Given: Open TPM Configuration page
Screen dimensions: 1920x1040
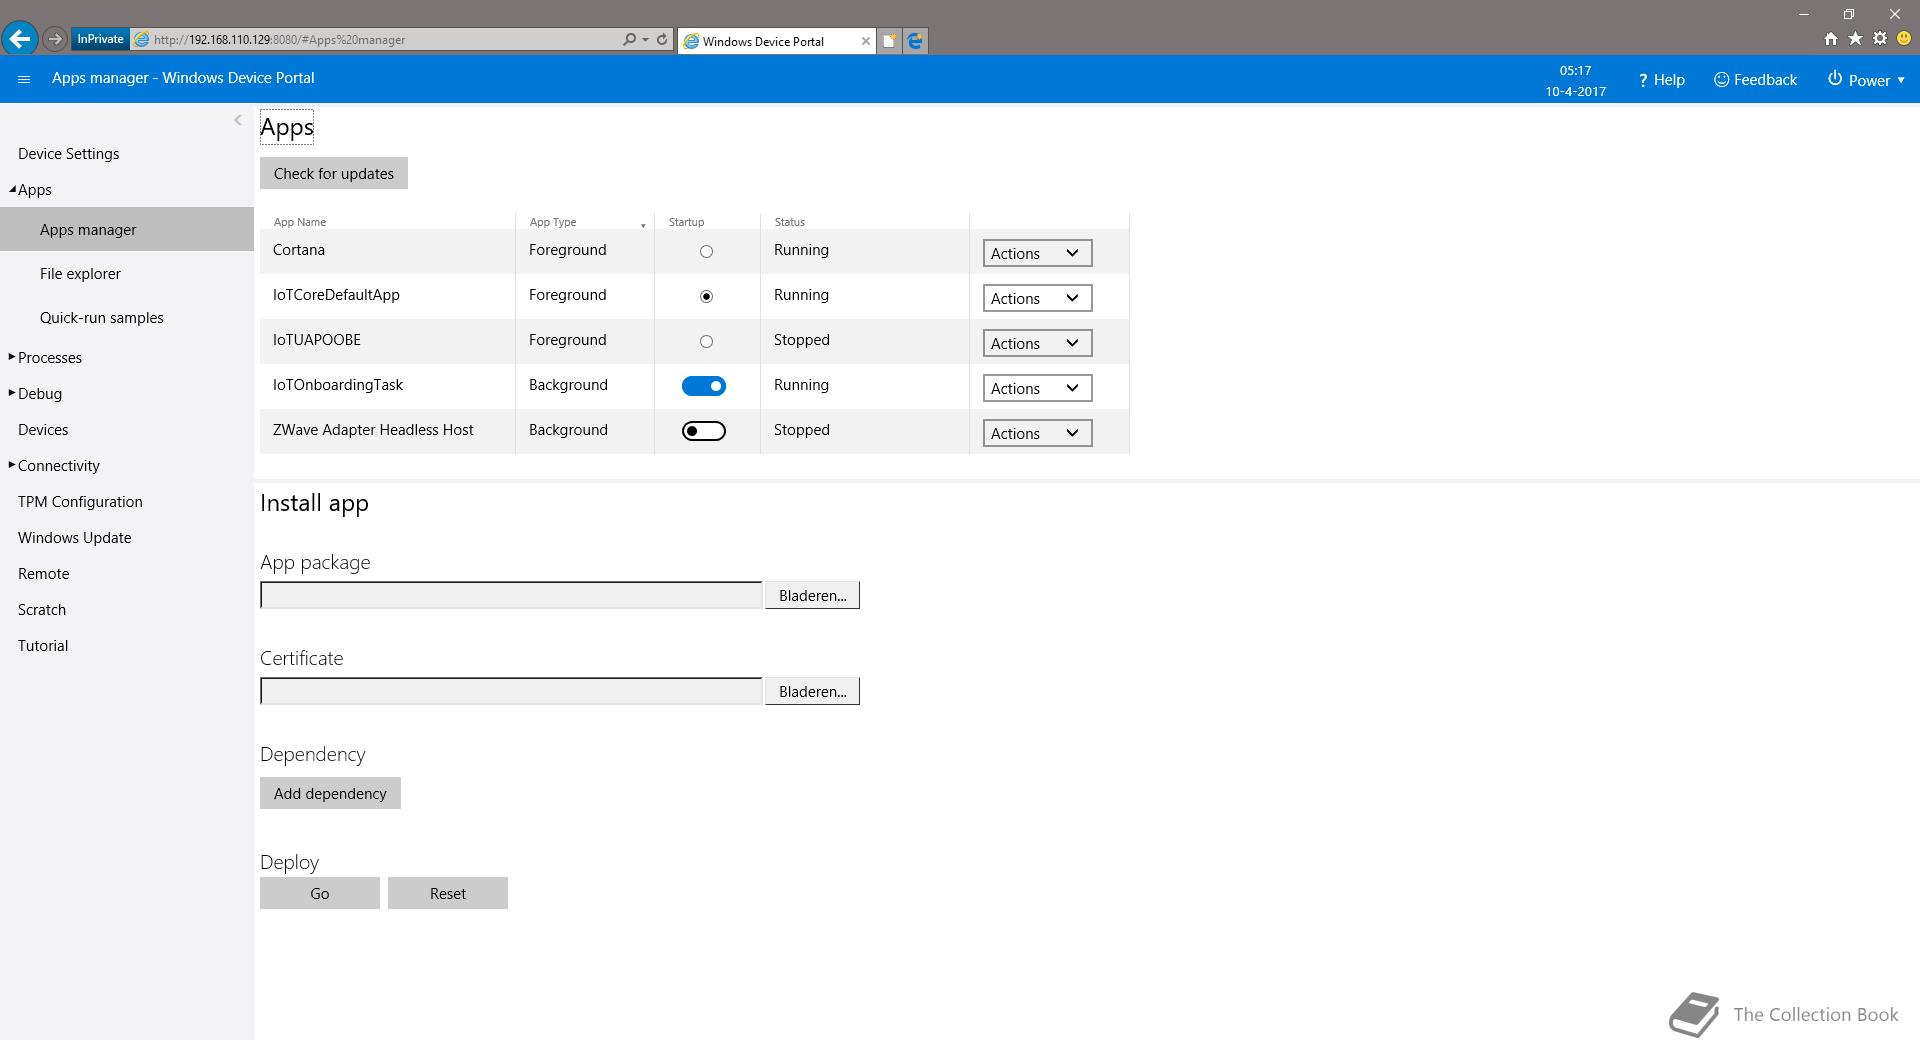Looking at the screenshot, I should [x=80, y=502].
